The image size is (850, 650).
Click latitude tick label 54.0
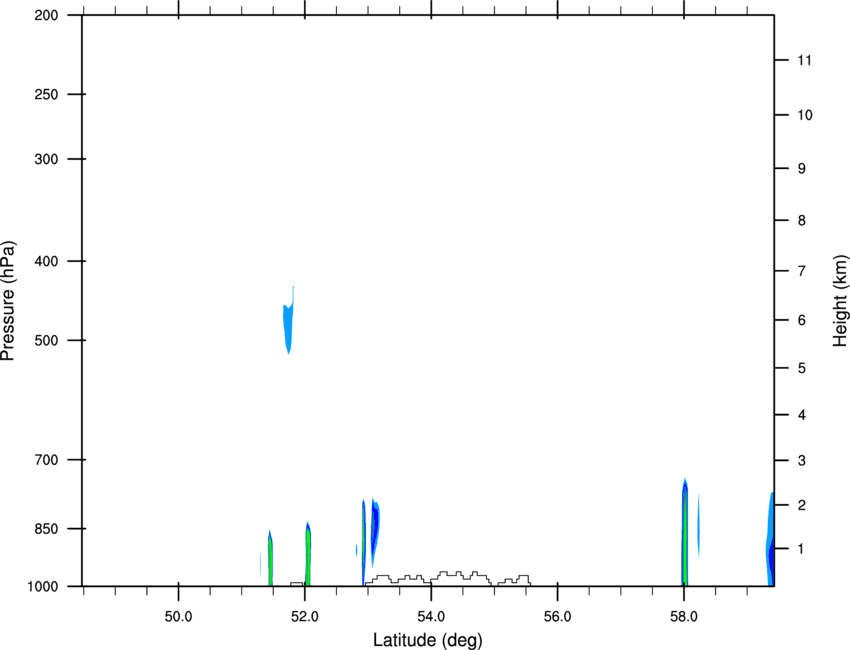(x=431, y=617)
